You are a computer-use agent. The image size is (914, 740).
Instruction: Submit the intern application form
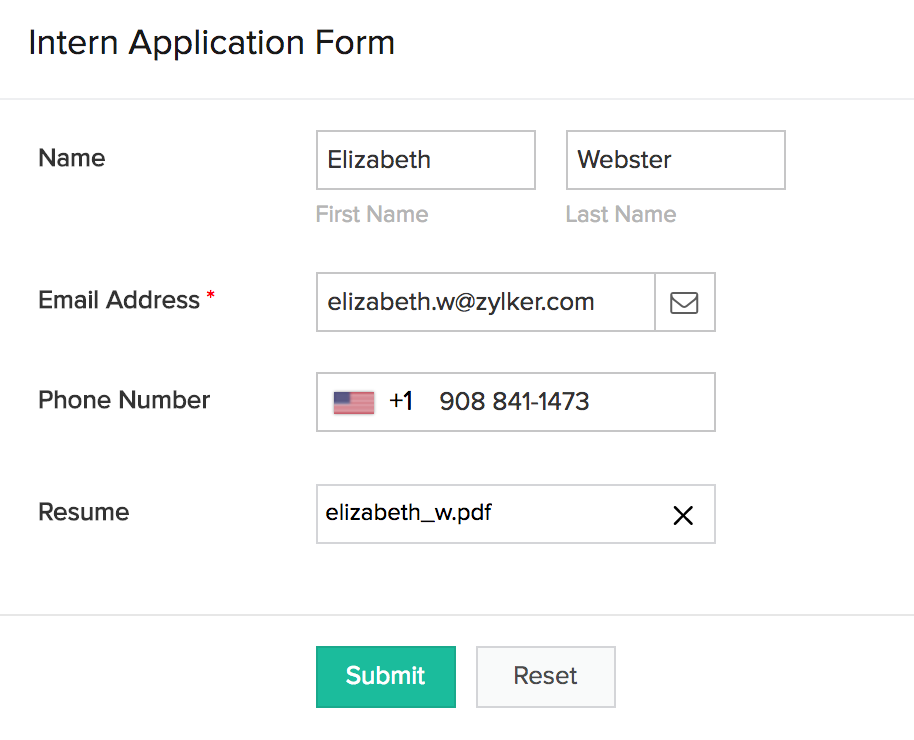click(385, 676)
